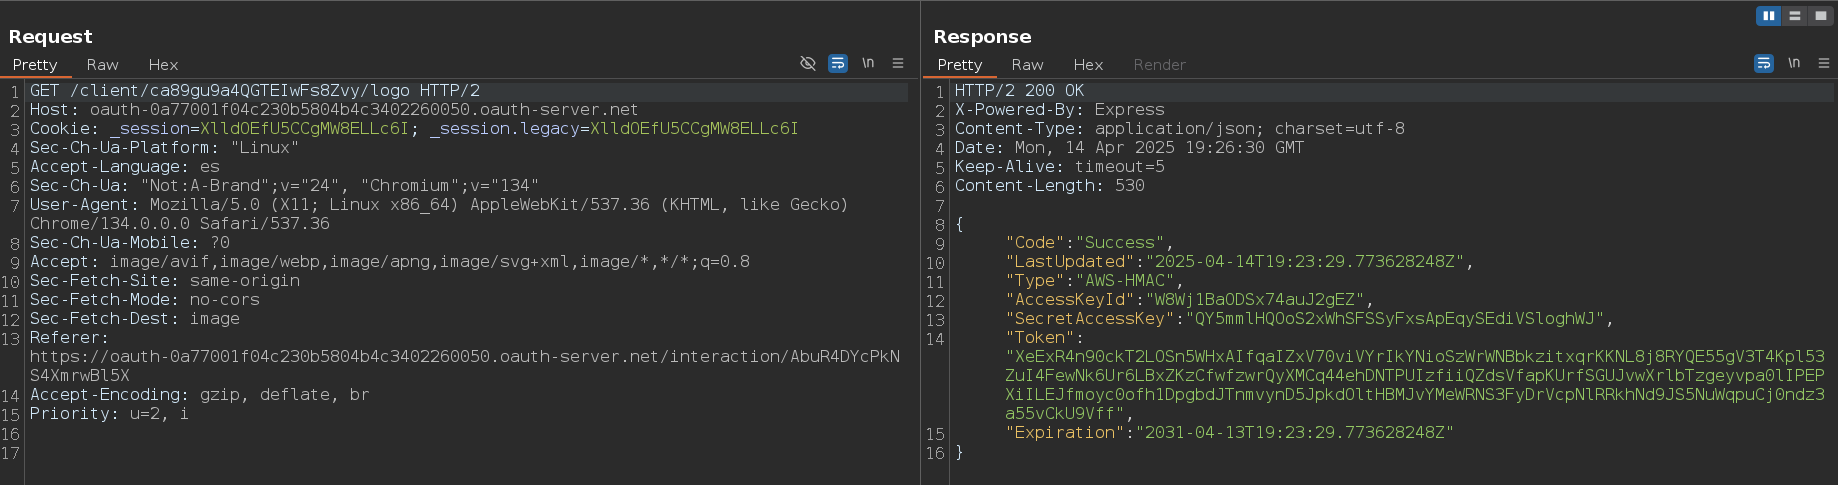Select the top/bottom split layout icon

[x=1795, y=16]
